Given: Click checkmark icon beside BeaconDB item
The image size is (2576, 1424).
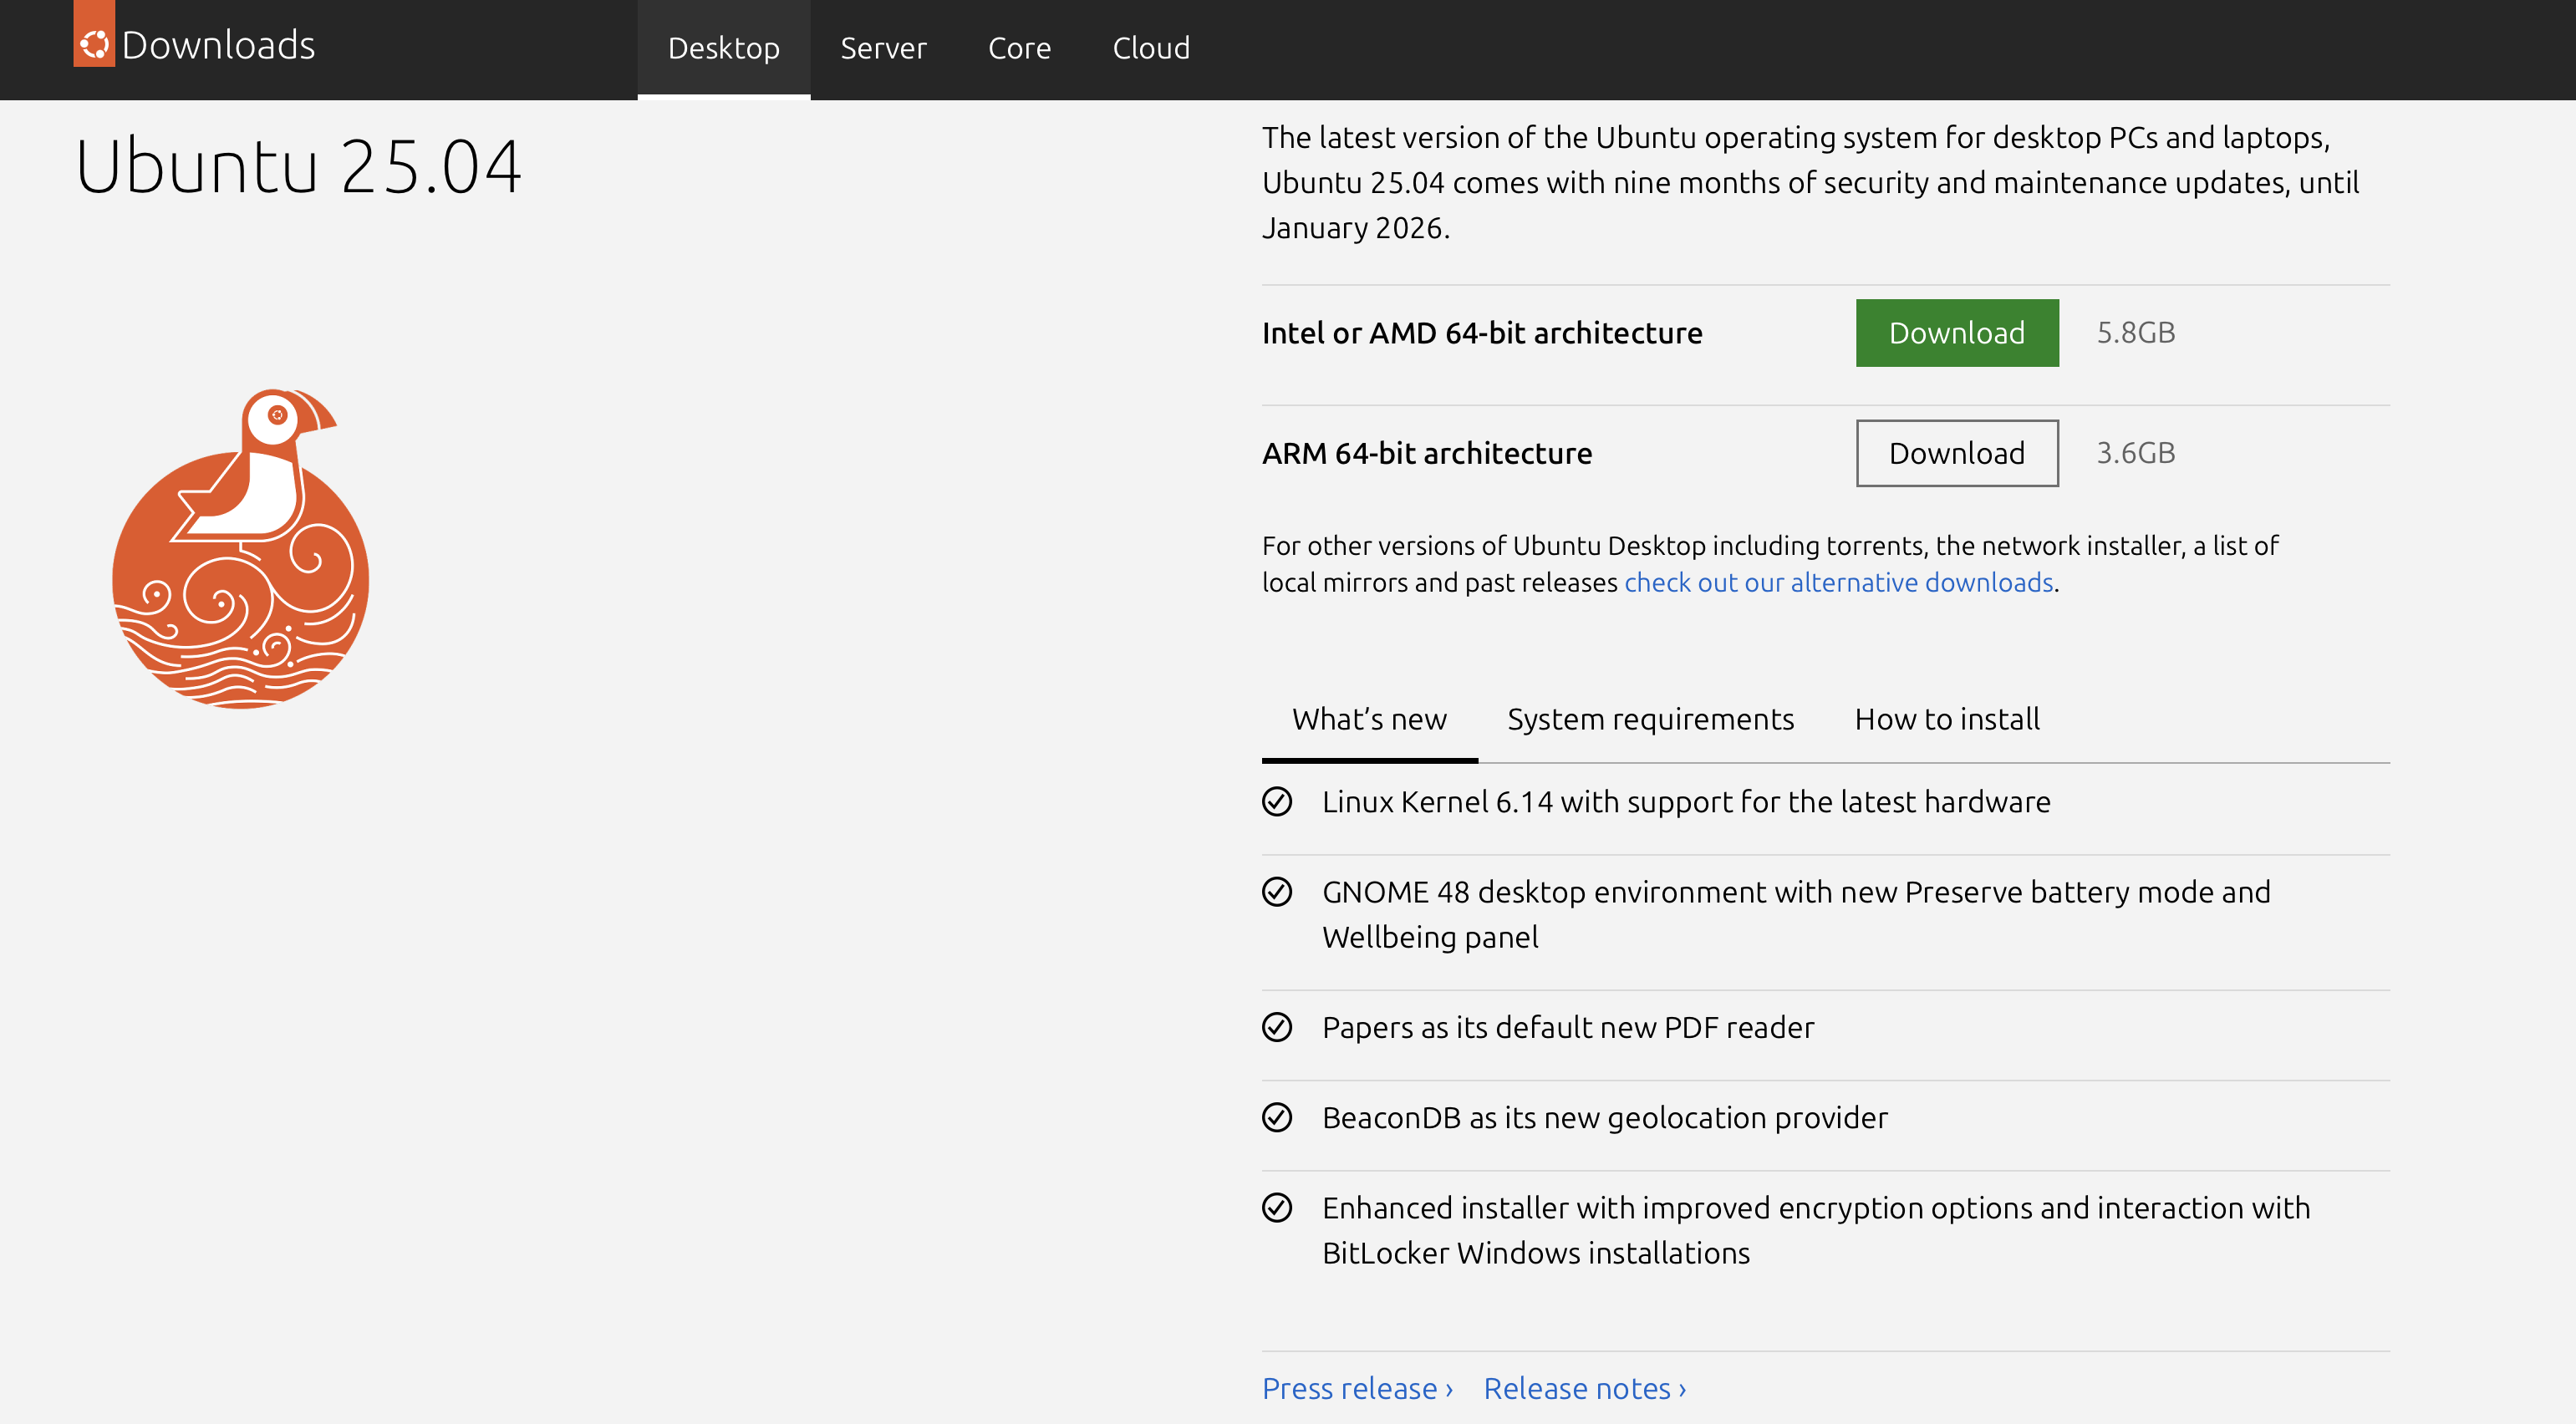Looking at the screenshot, I should click(x=1276, y=1117).
